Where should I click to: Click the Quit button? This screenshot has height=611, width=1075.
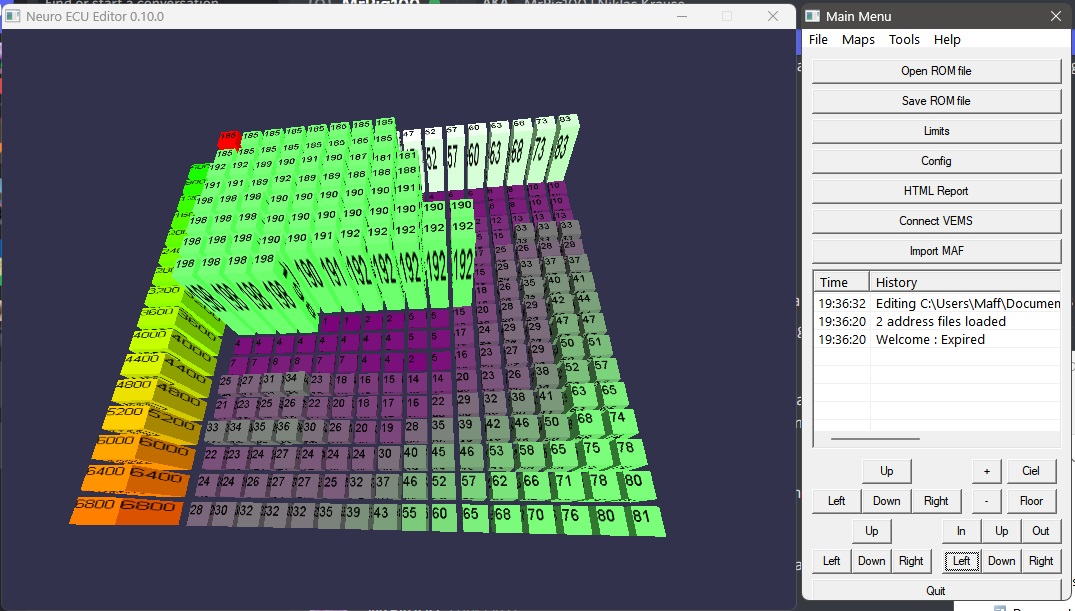(937, 590)
